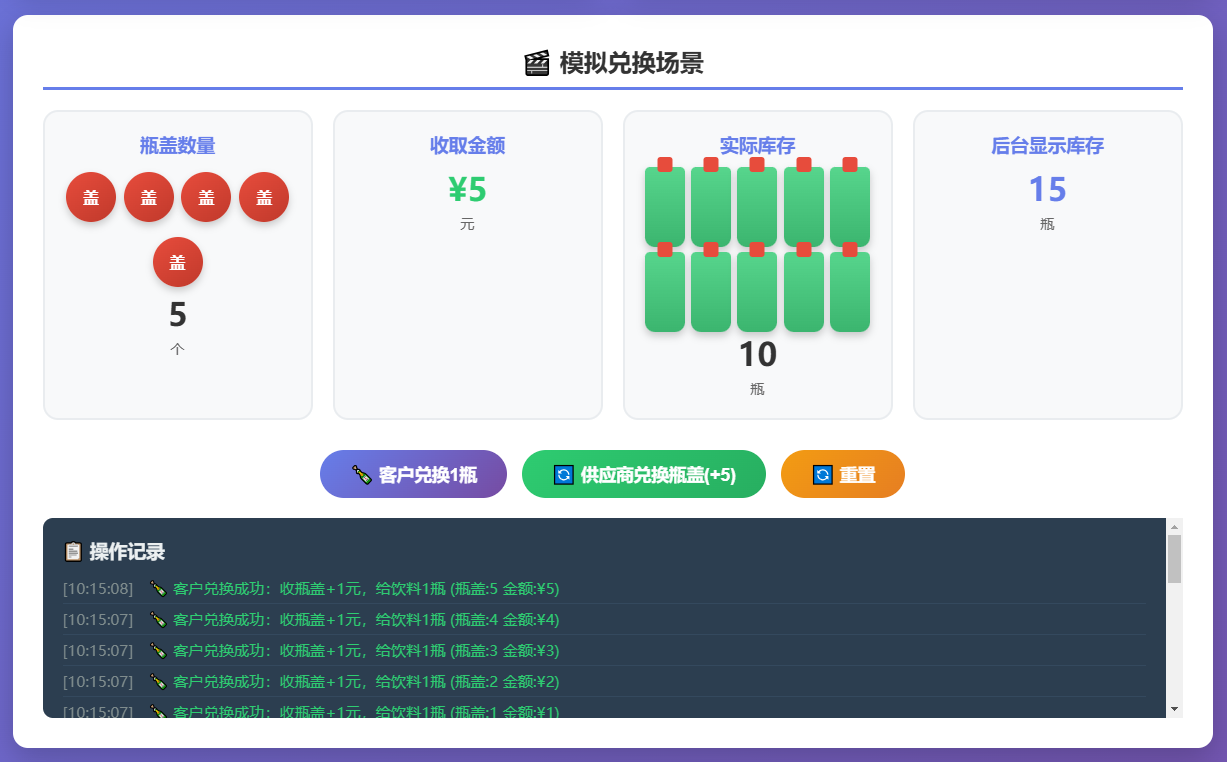
Task: Click the 客户兑换1瓶 button
Action: click(413, 474)
